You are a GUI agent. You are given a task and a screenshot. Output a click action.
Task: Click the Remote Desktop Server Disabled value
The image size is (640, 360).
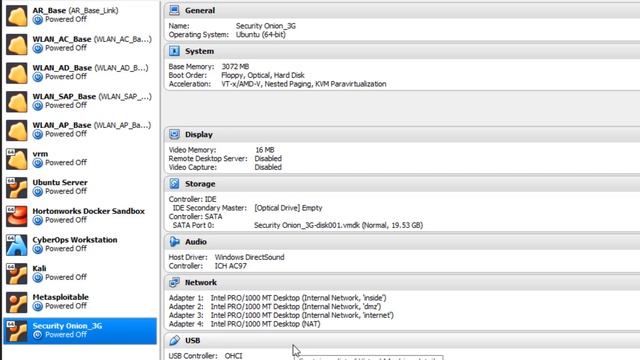268,158
